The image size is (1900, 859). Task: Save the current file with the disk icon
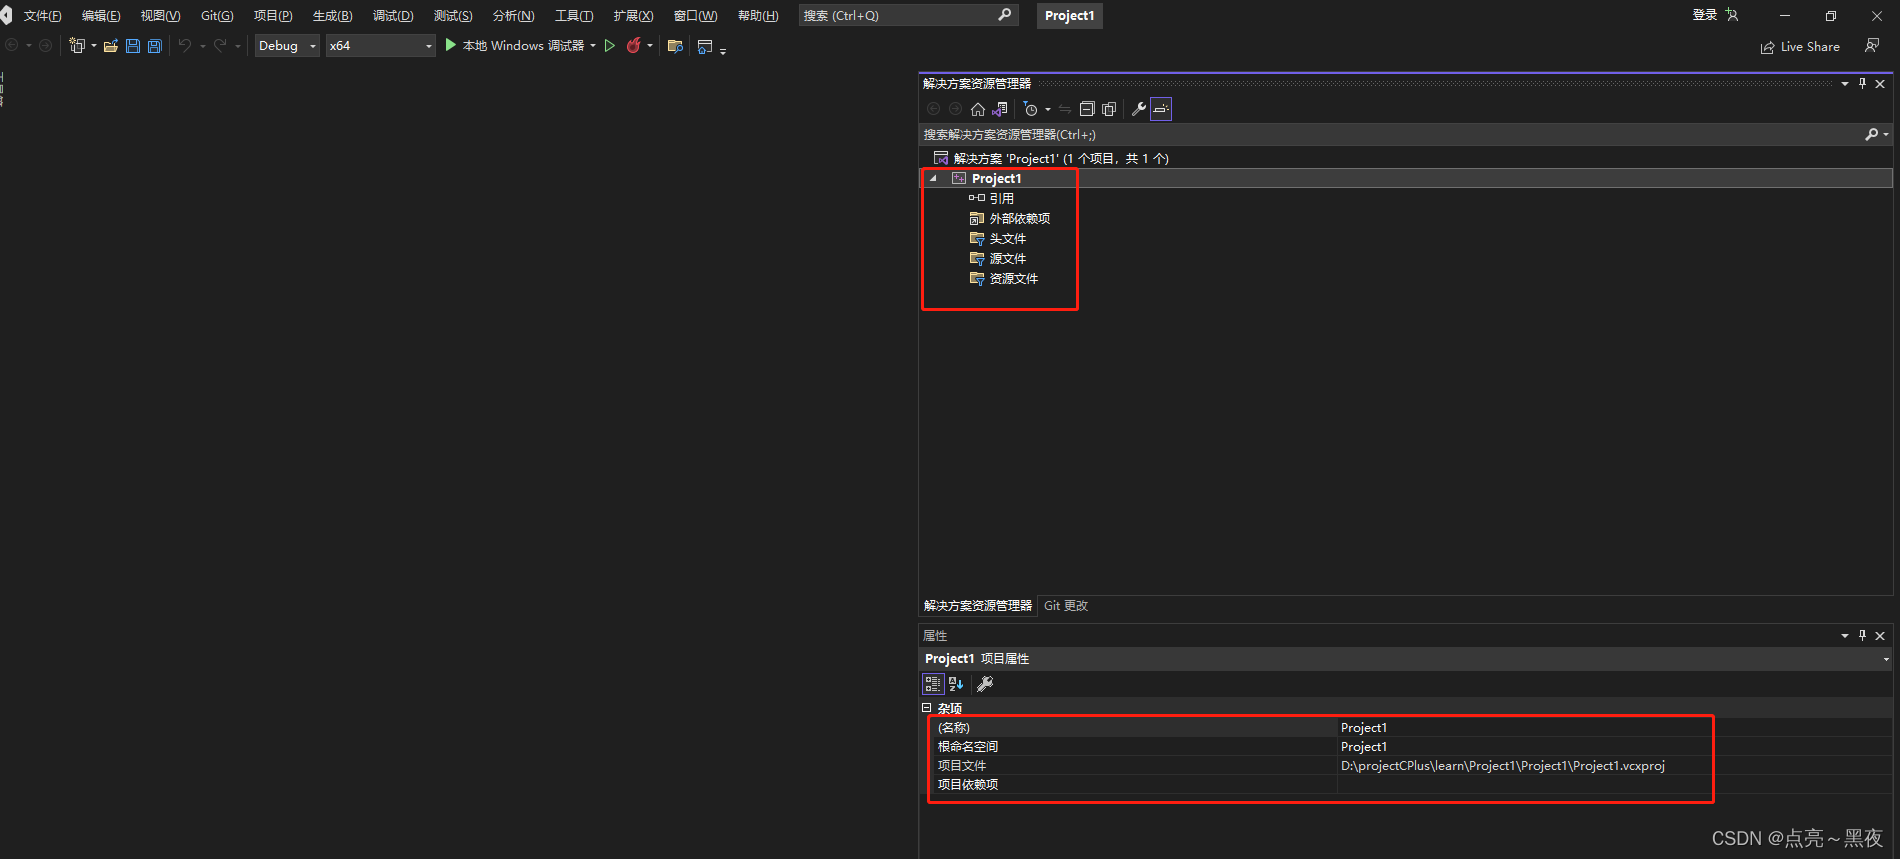point(133,46)
